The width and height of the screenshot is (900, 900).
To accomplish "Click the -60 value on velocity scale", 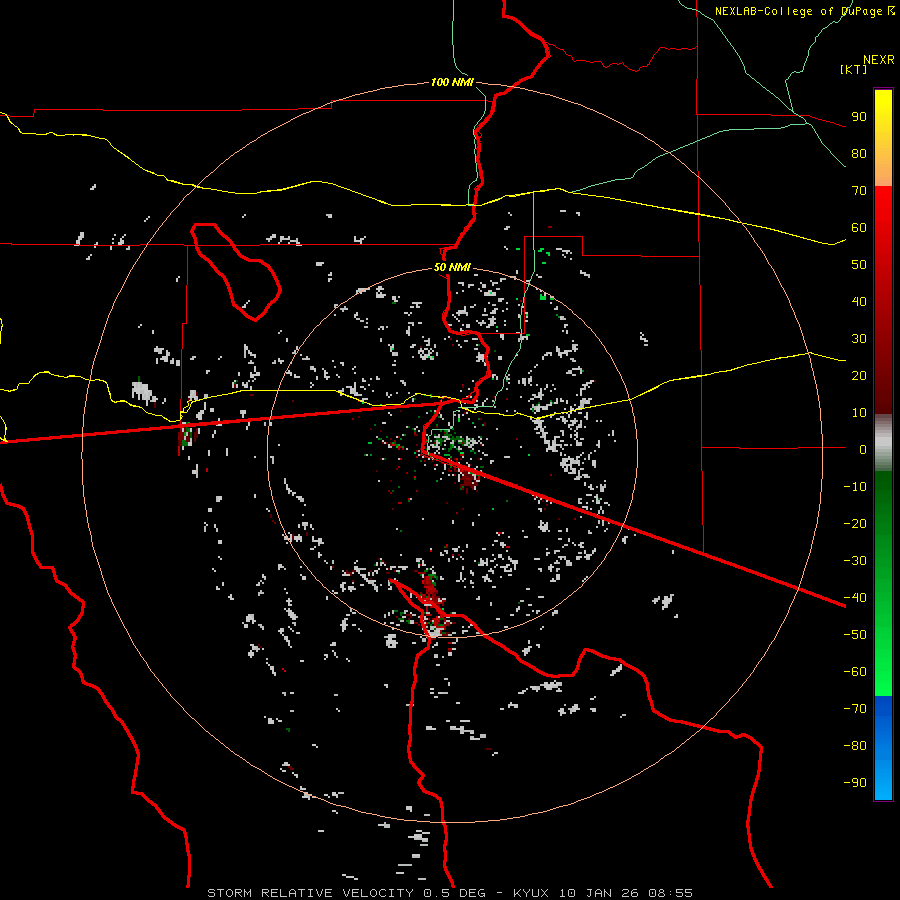I will 855,672.
